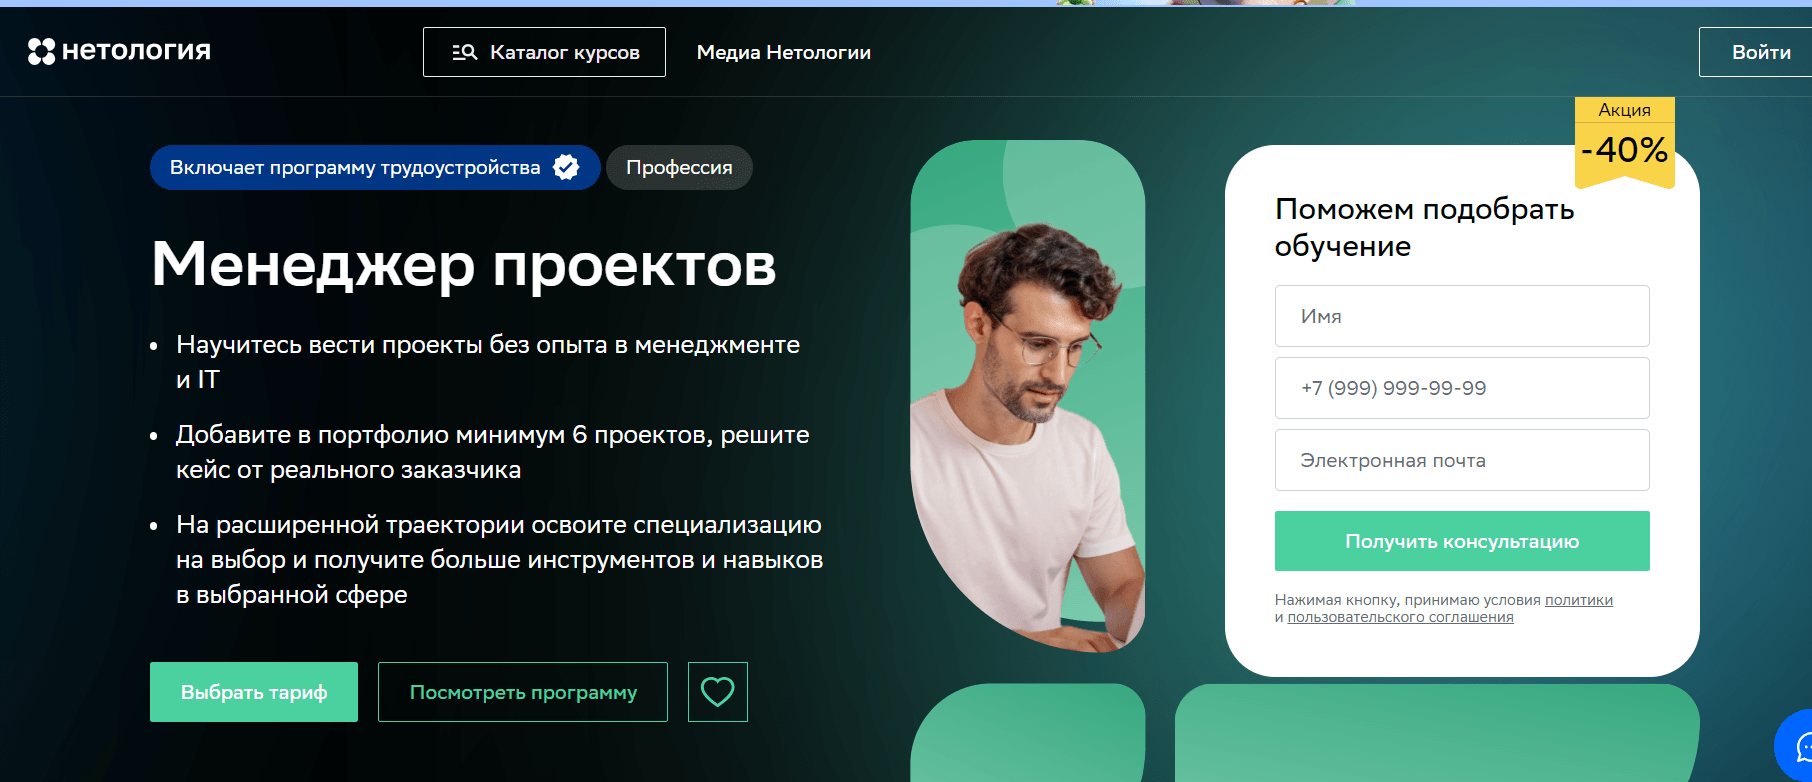The height and width of the screenshot is (782, 1812).
Task: Click the man with glasses photo
Action: point(1028,397)
